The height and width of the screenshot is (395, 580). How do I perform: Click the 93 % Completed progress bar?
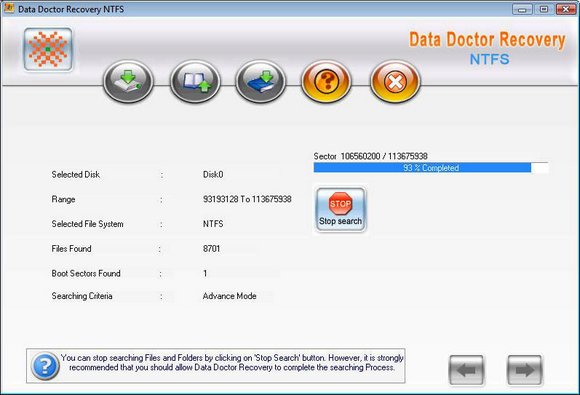431,168
